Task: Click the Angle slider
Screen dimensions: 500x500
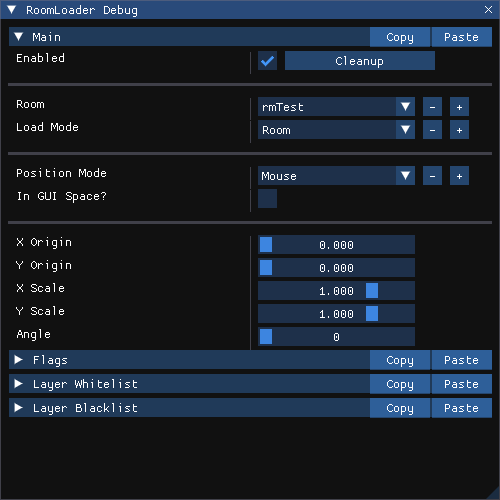Action: [336, 337]
